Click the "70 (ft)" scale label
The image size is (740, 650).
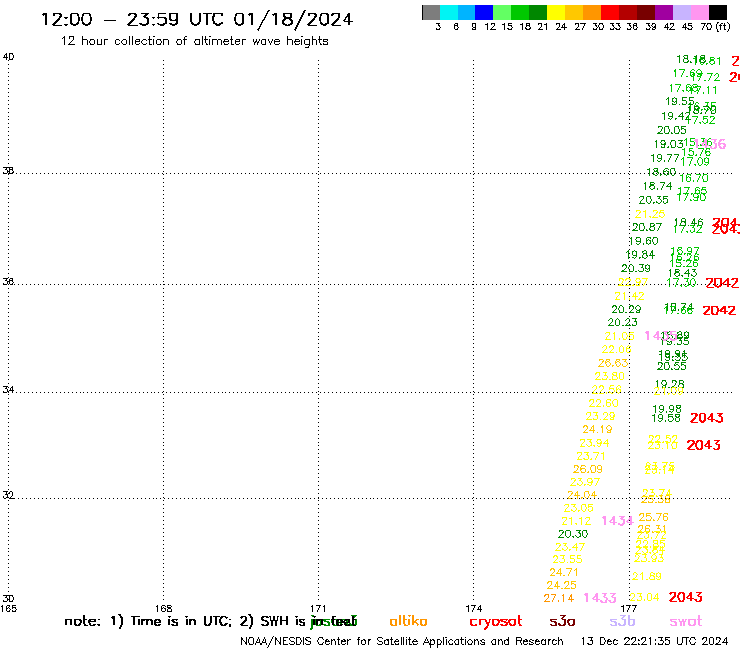click(715, 27)
